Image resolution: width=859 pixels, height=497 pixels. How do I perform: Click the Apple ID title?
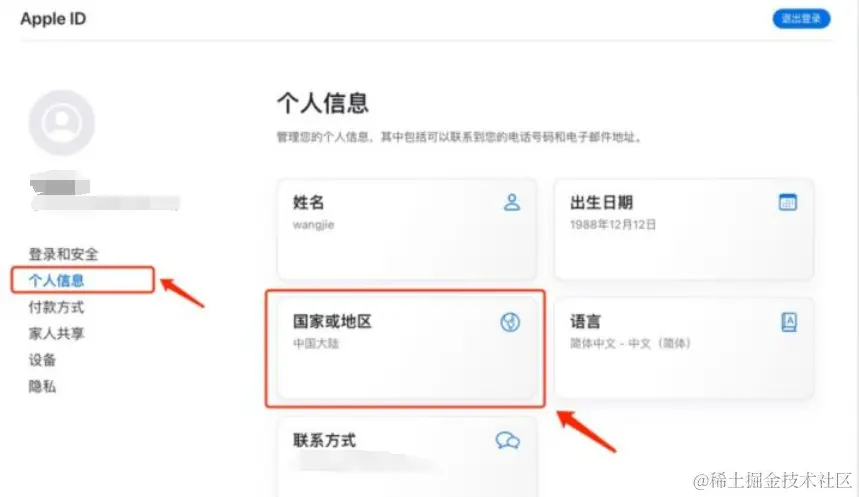click(53, 19)
